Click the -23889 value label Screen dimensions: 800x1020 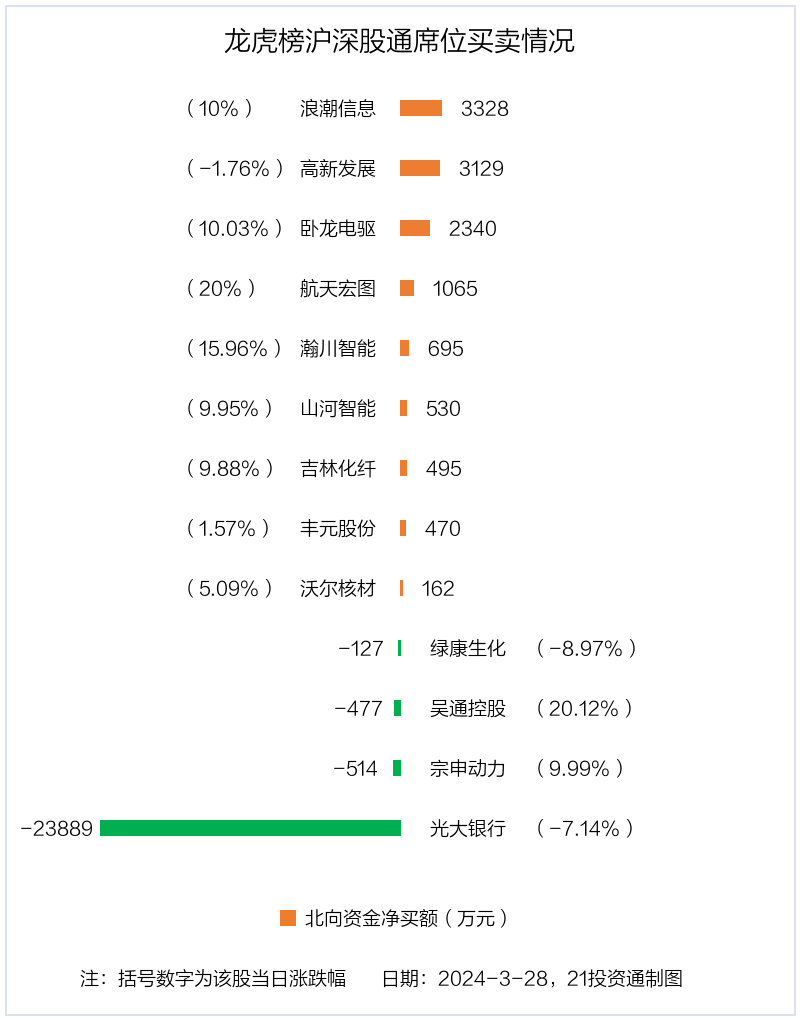click(x=57, y=829)
